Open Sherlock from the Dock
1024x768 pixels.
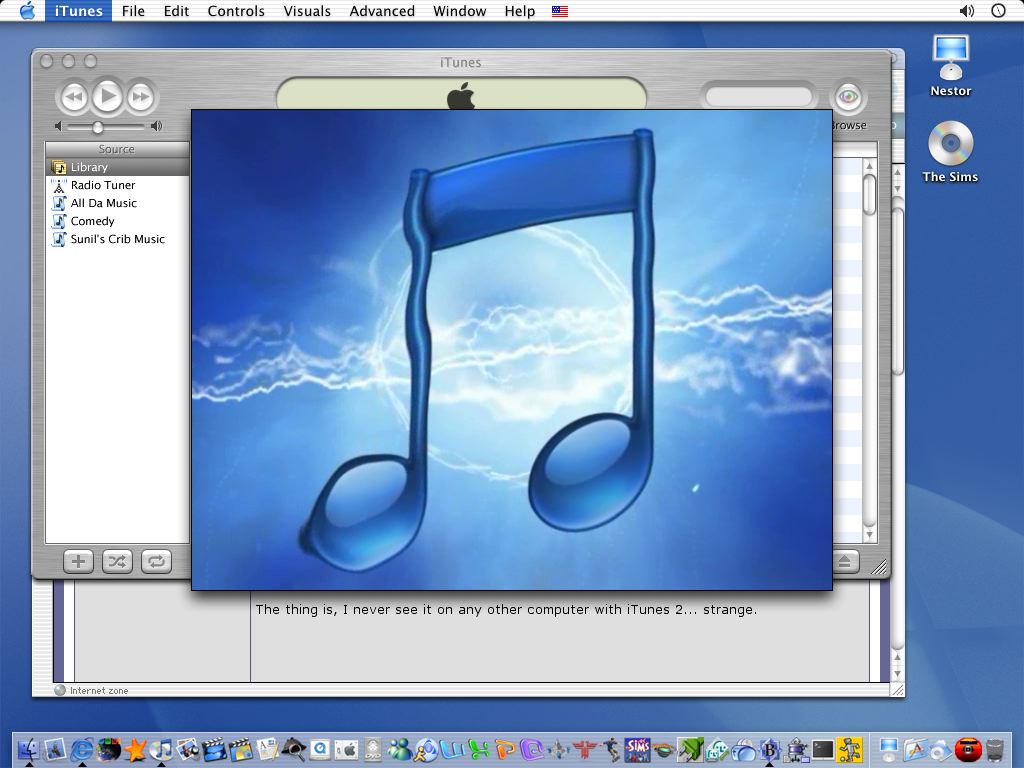click(294, 750)
